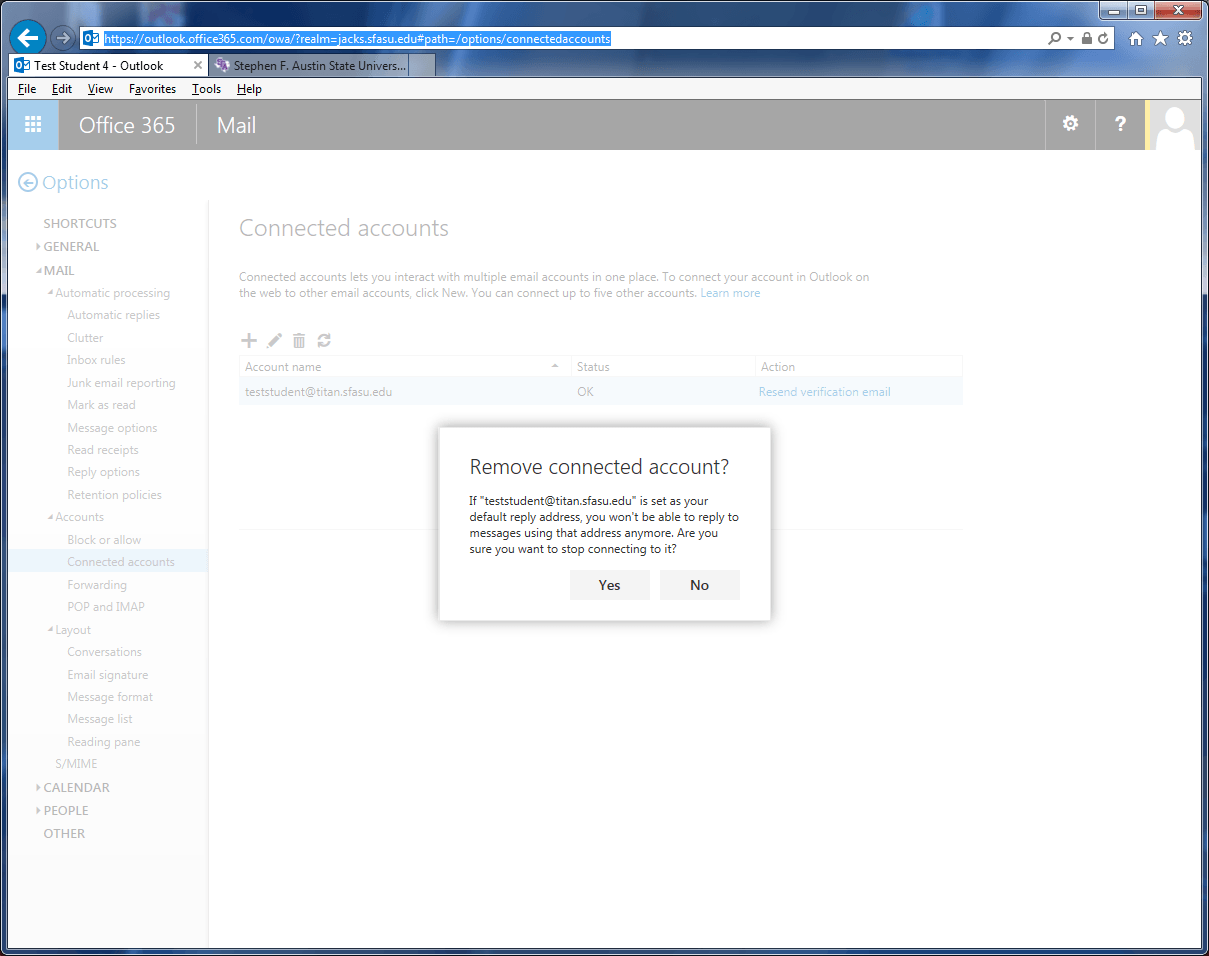Open the Favorites menu
The height and width of the screenshot is (956, 1209).
tap(152, 89)
